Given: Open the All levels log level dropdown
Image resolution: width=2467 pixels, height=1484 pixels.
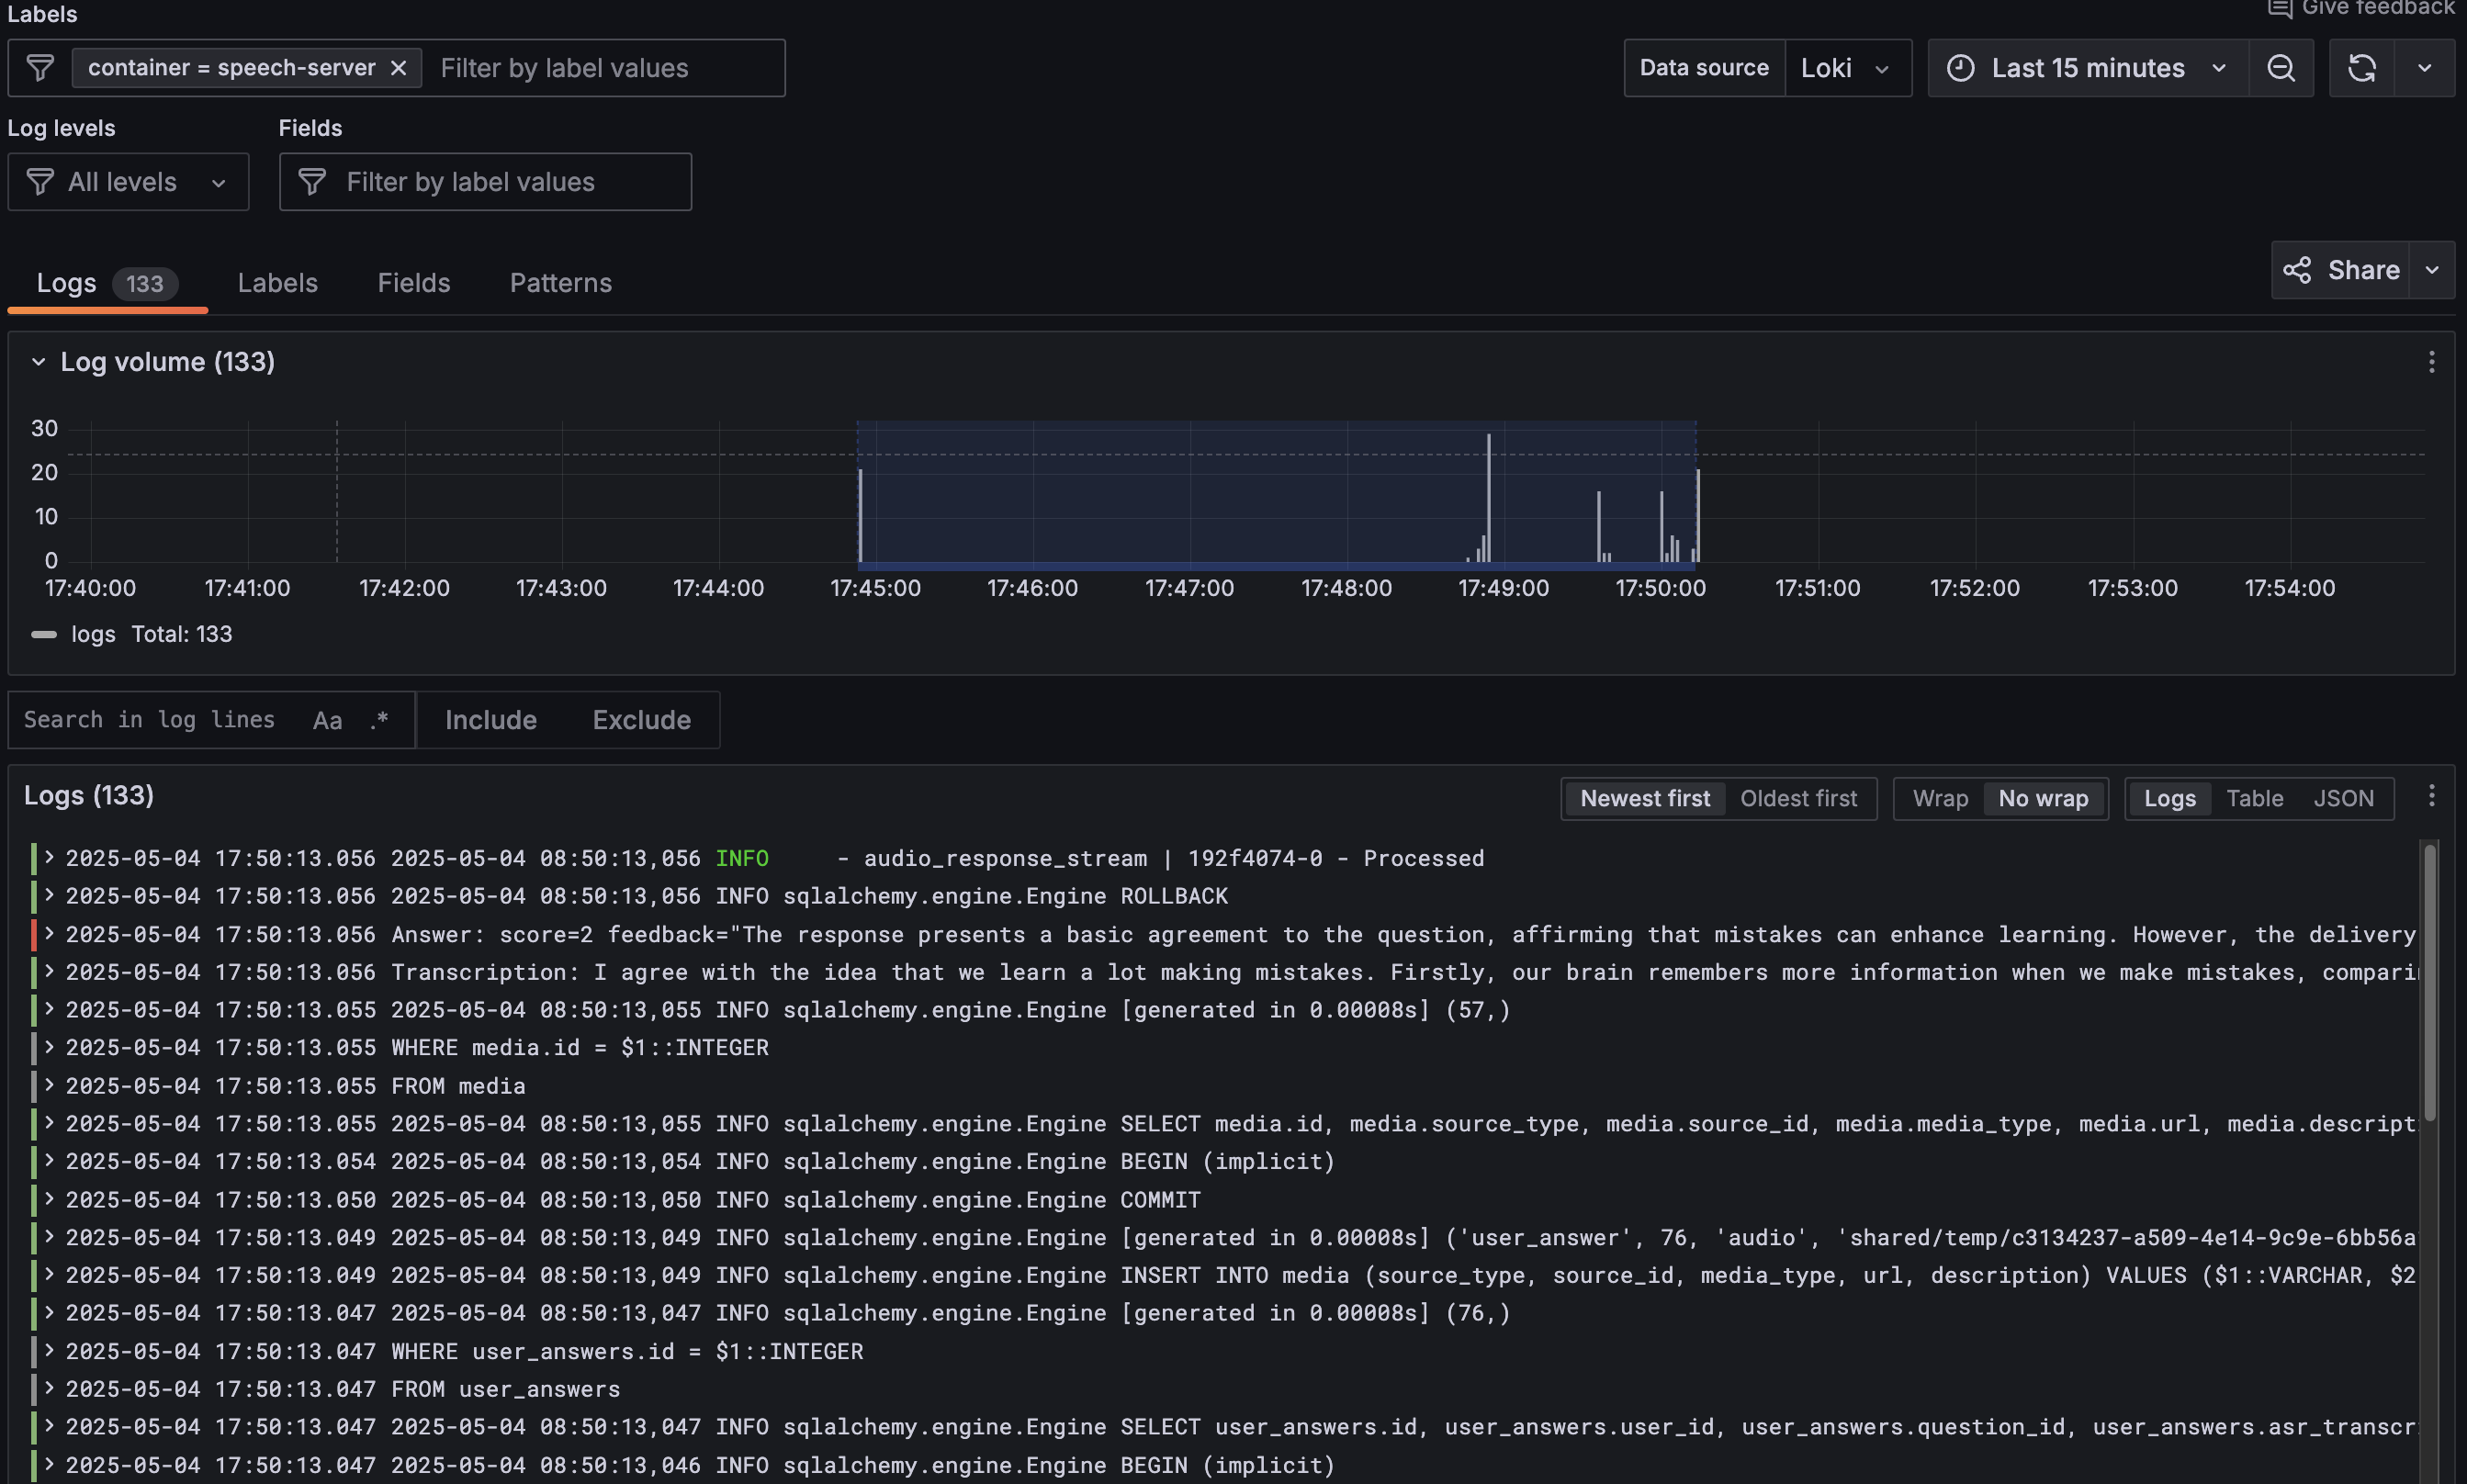Looking at the screenshot, I should (x=128, y=182).
